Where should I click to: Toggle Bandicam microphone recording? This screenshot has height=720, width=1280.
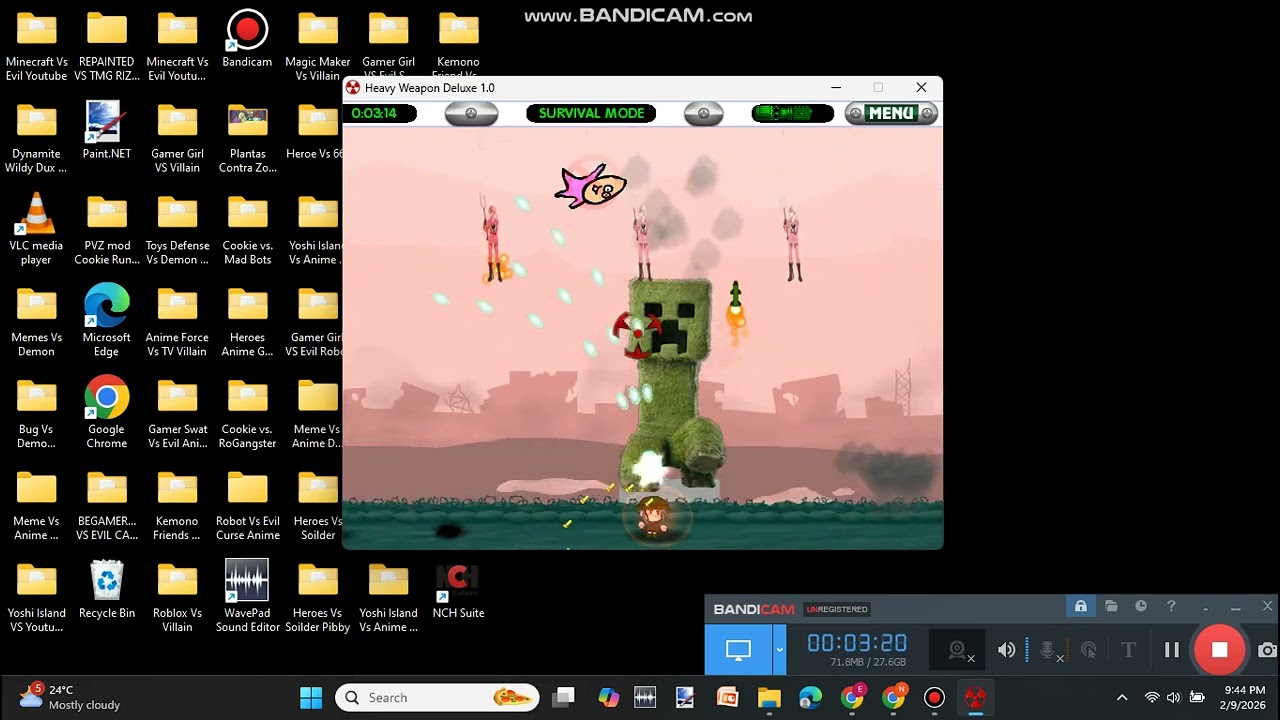tap(1048, 650)
